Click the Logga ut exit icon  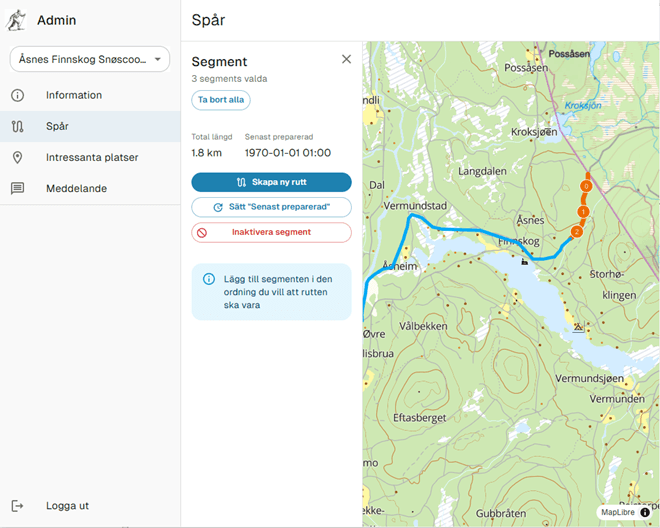point(17,506)
